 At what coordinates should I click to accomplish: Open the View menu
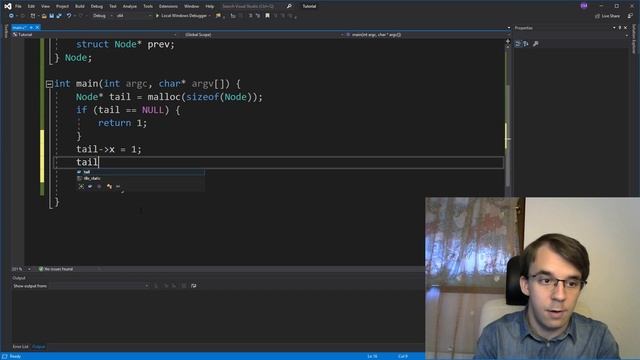tap(45, 6)
